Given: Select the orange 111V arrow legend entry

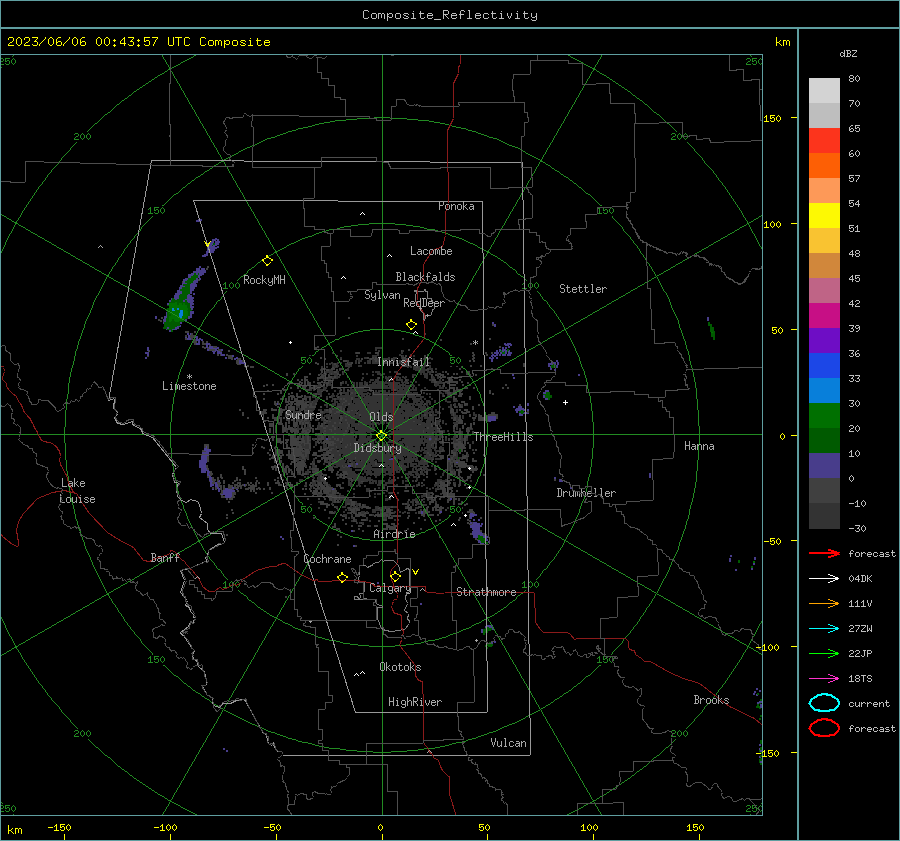Looking at the screenshot, I should pos(824,603).
